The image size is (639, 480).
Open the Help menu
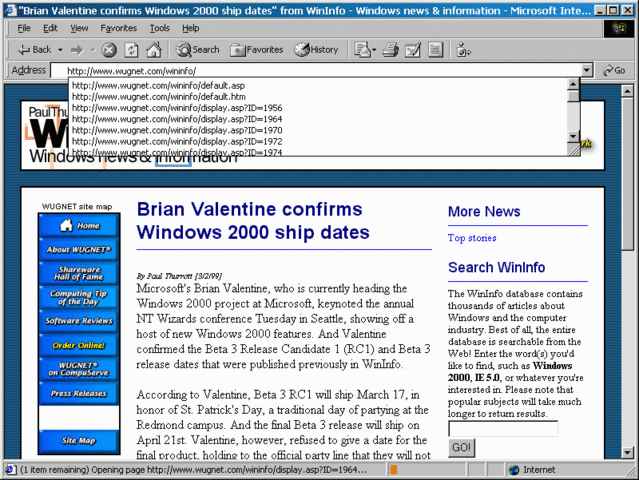tap(190, 28)
